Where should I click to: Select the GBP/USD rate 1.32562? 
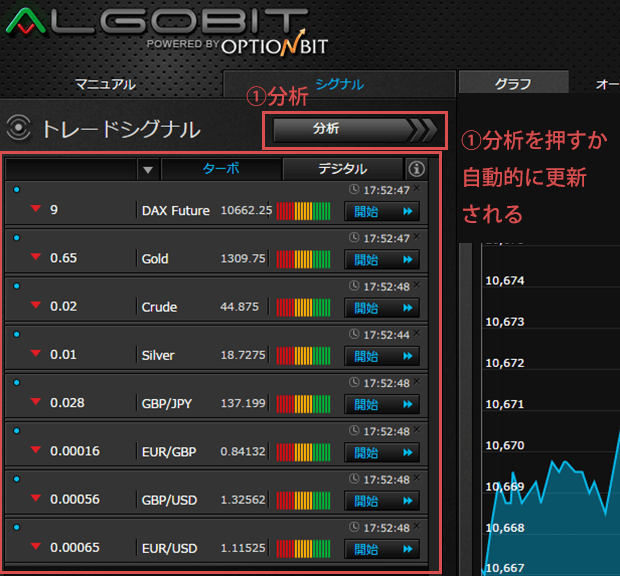tap(243, 500)
